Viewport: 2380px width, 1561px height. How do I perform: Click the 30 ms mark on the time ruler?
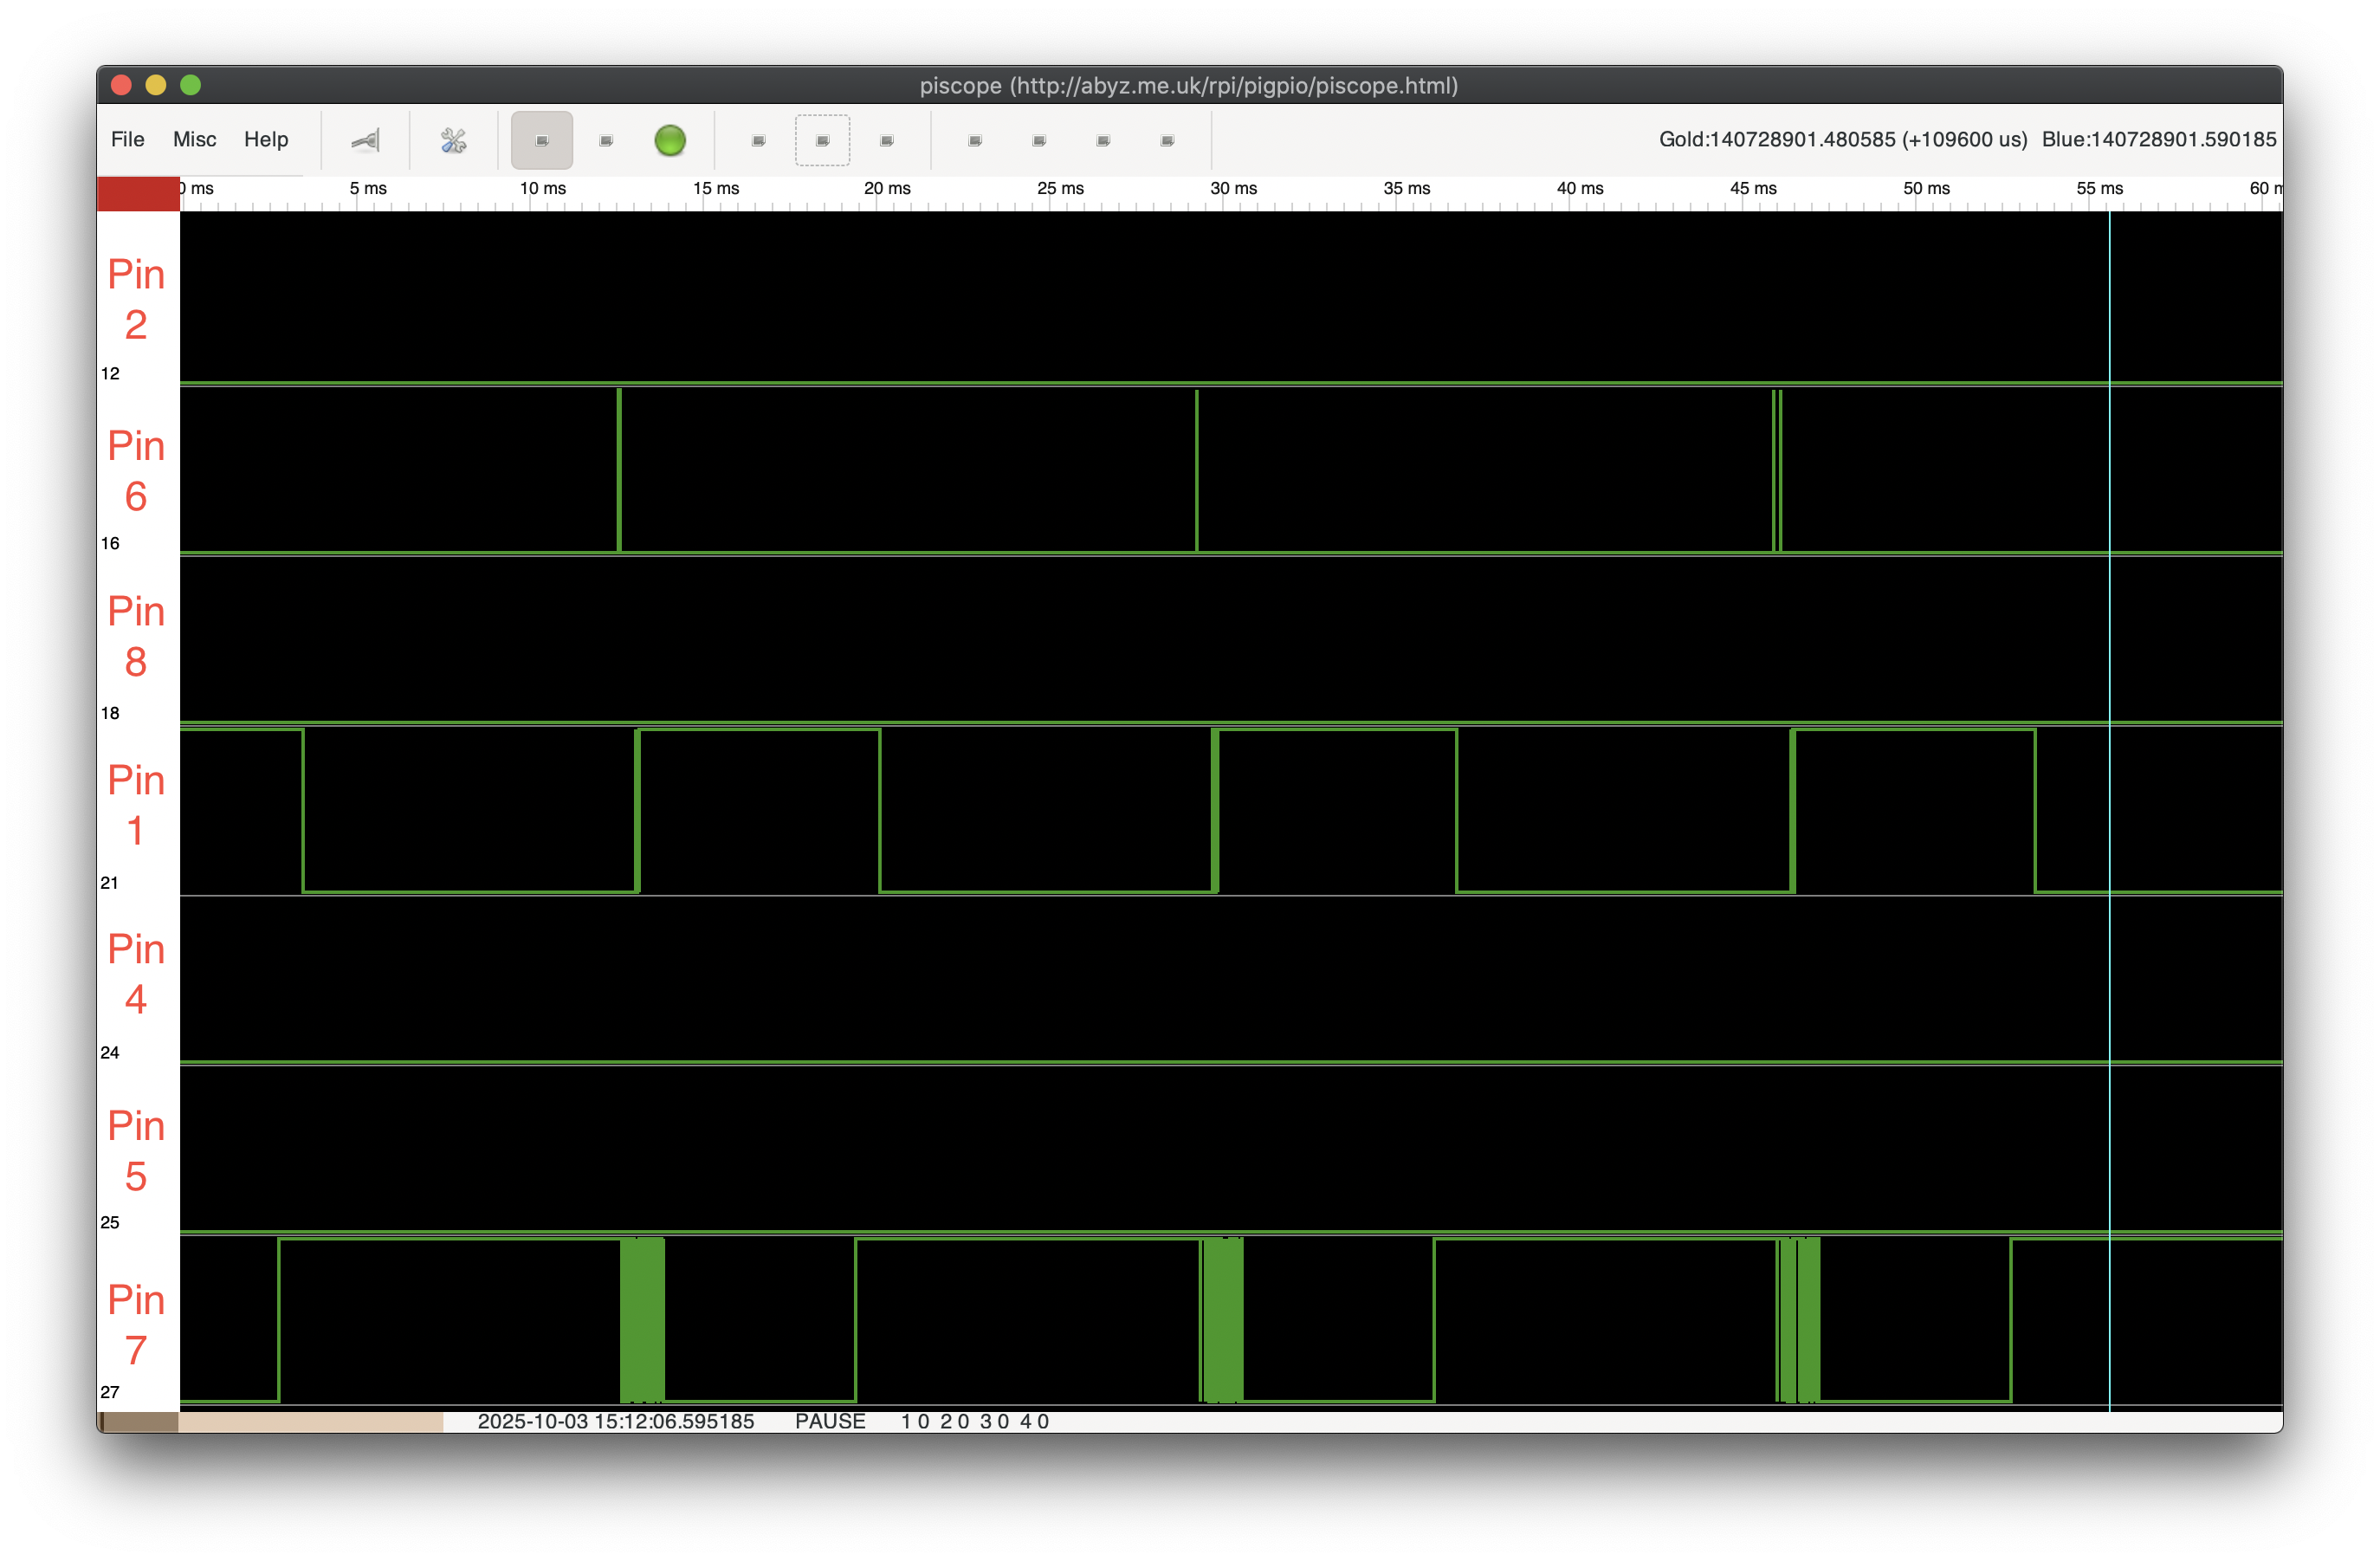click(1234, 188)
